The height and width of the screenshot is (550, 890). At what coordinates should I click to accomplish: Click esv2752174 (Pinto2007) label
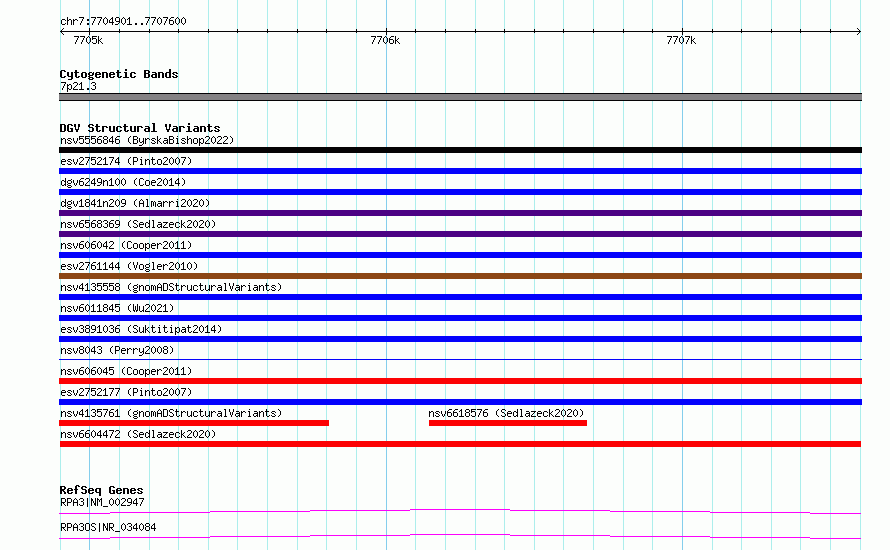pyautogui.click(x=126, y=161)
